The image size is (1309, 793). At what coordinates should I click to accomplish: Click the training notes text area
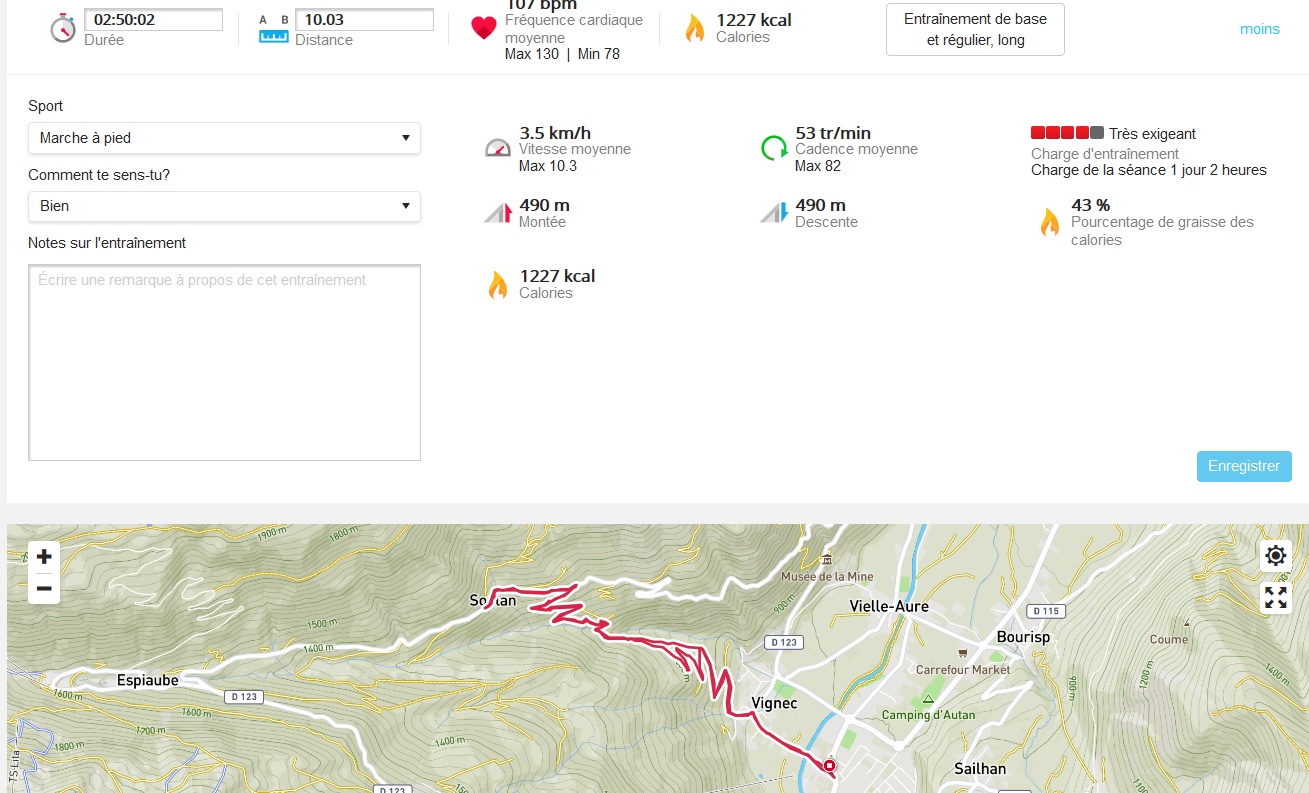pyautogui.click(x=224, y=362)
